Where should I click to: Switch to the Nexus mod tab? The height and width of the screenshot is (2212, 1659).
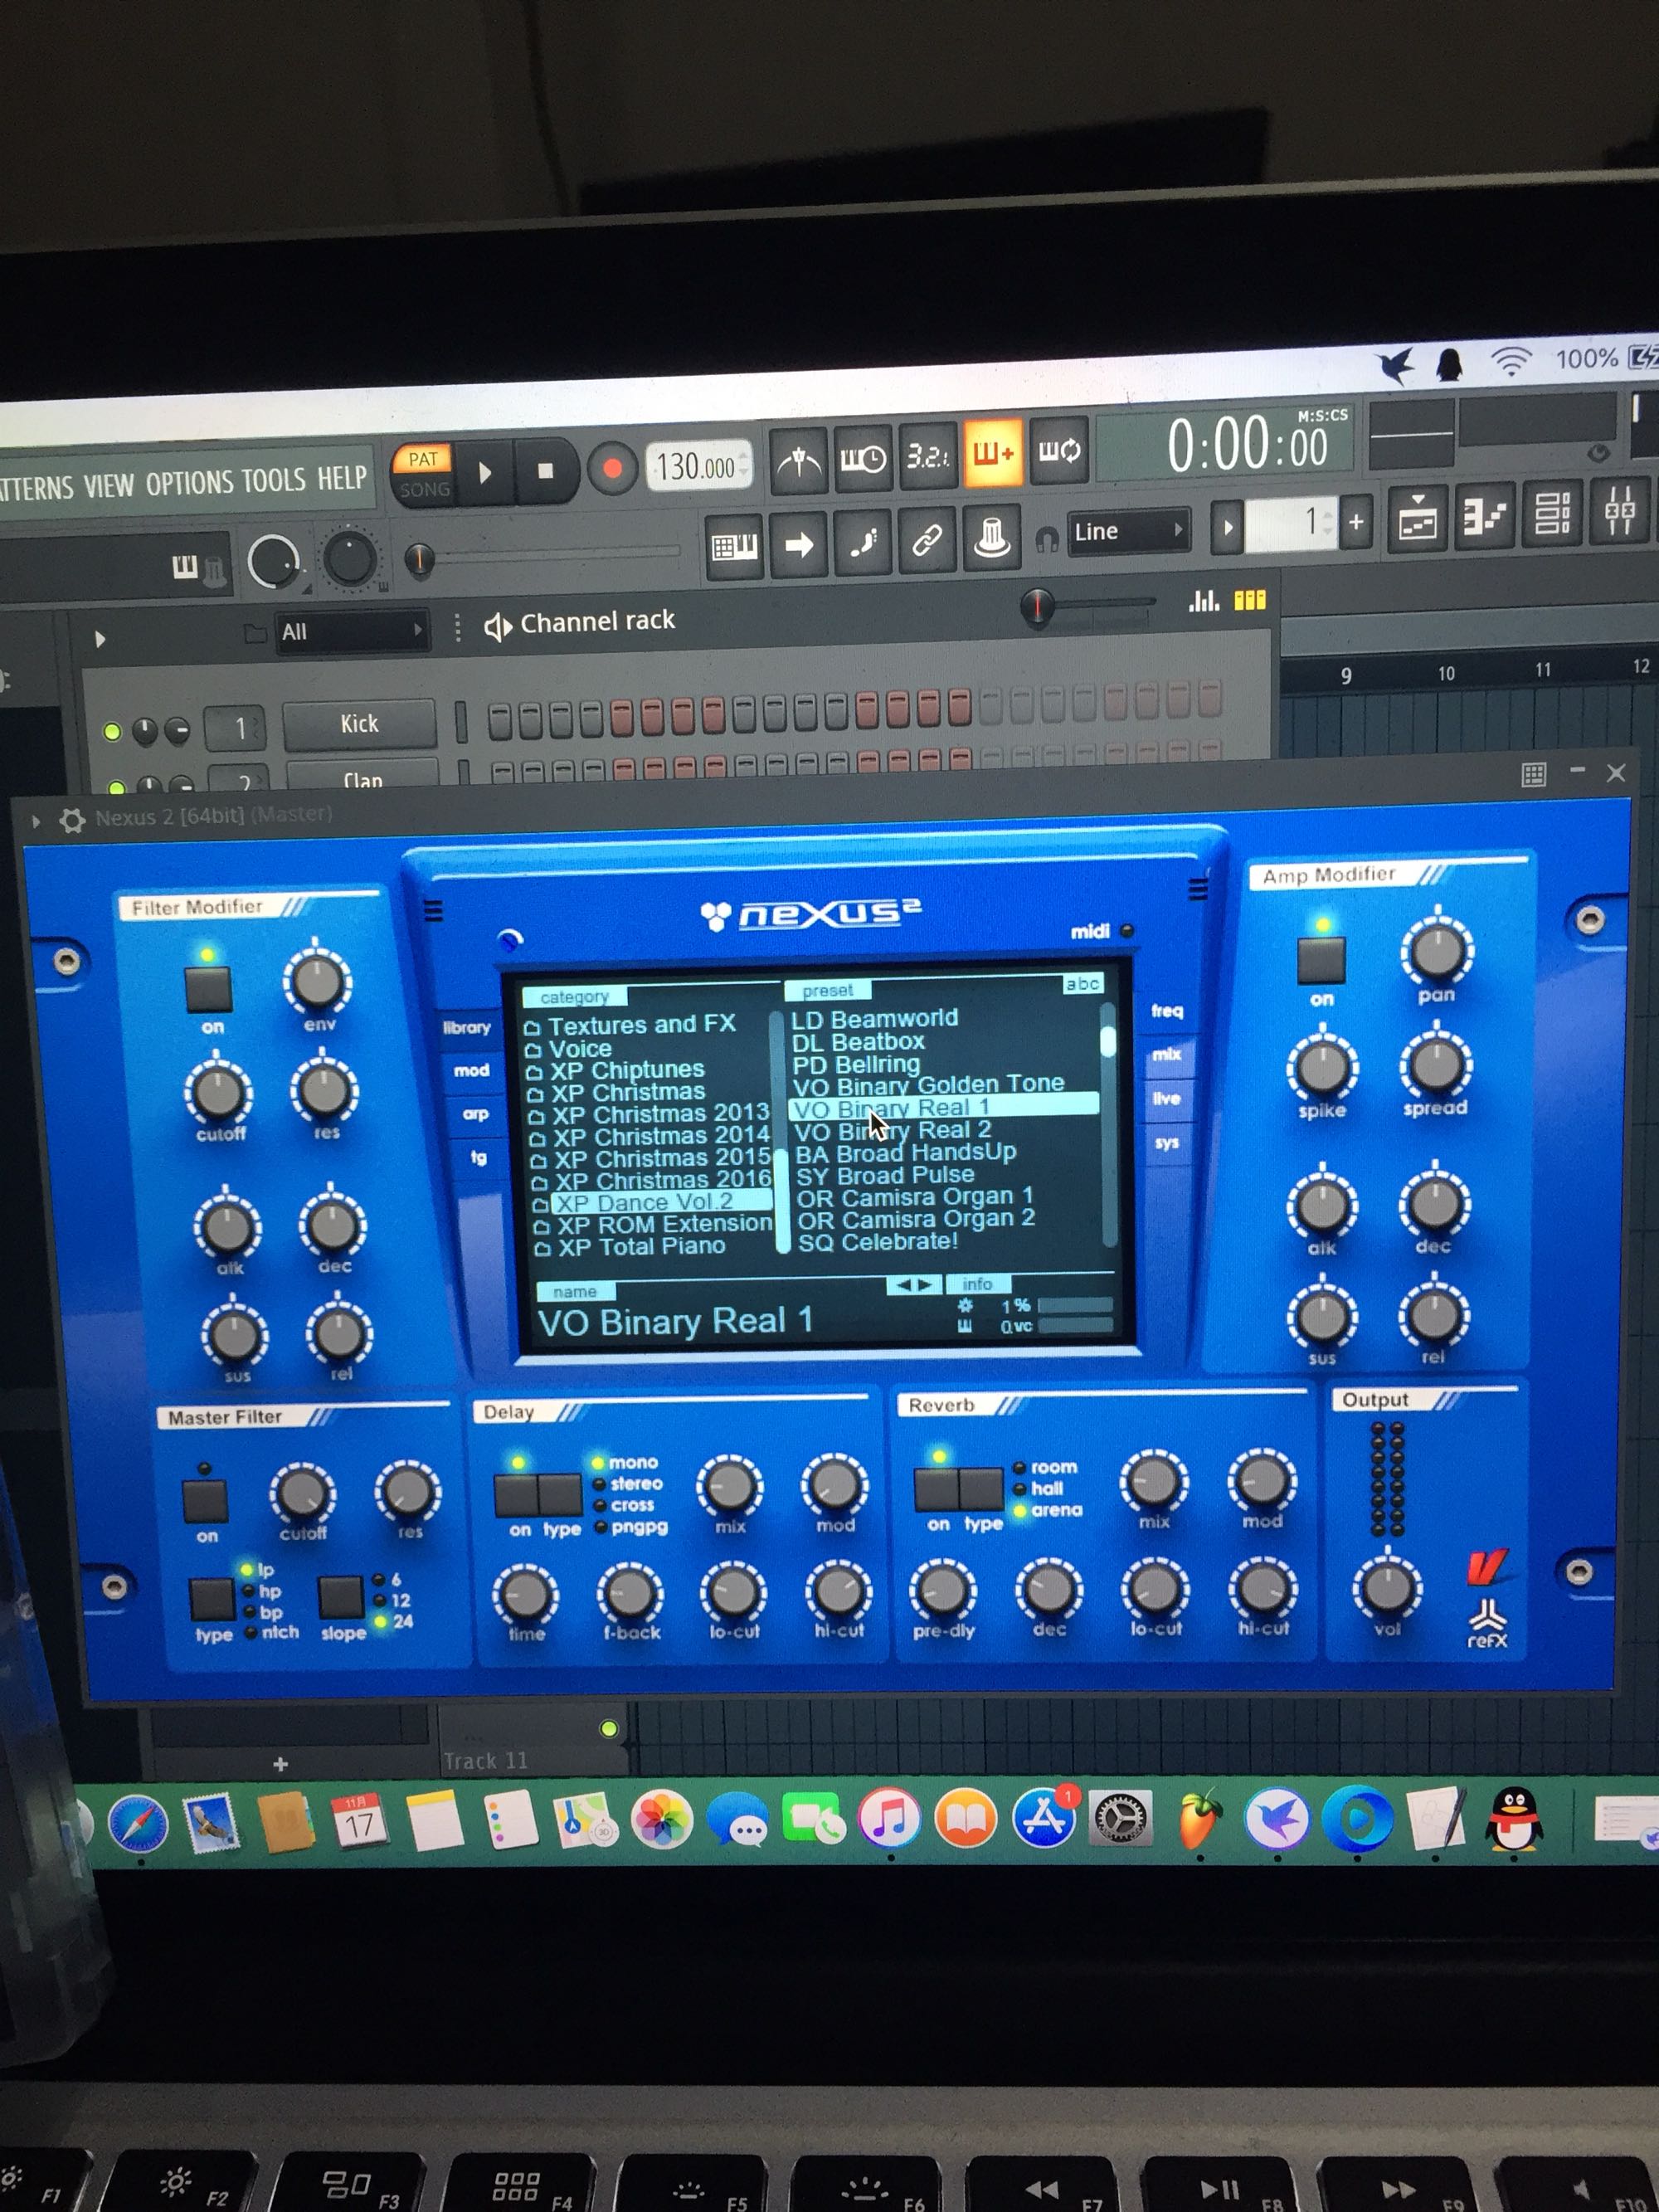point(471,1070)
